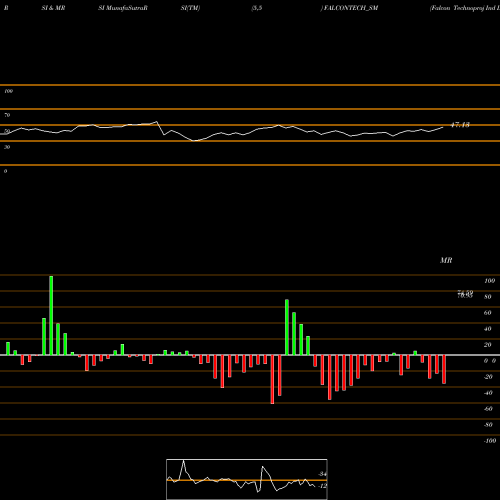
Task: Click the FALCONTECH_SM symbol title text
Action: coord(351,8)
